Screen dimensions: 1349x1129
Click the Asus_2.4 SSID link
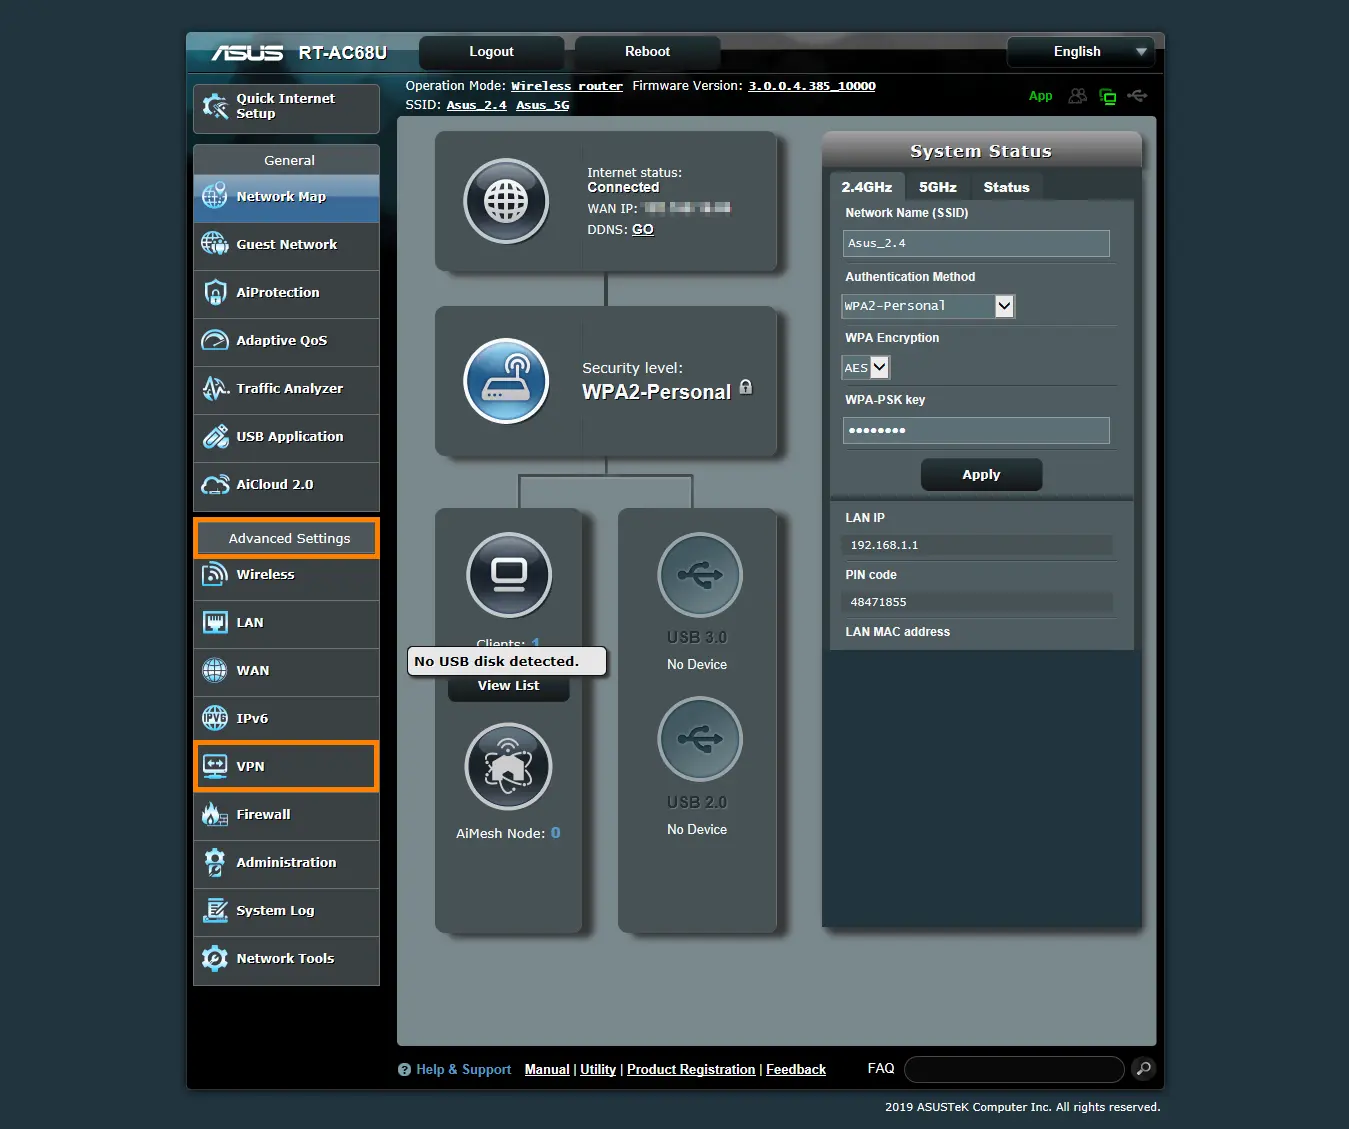tap(476, 105)
